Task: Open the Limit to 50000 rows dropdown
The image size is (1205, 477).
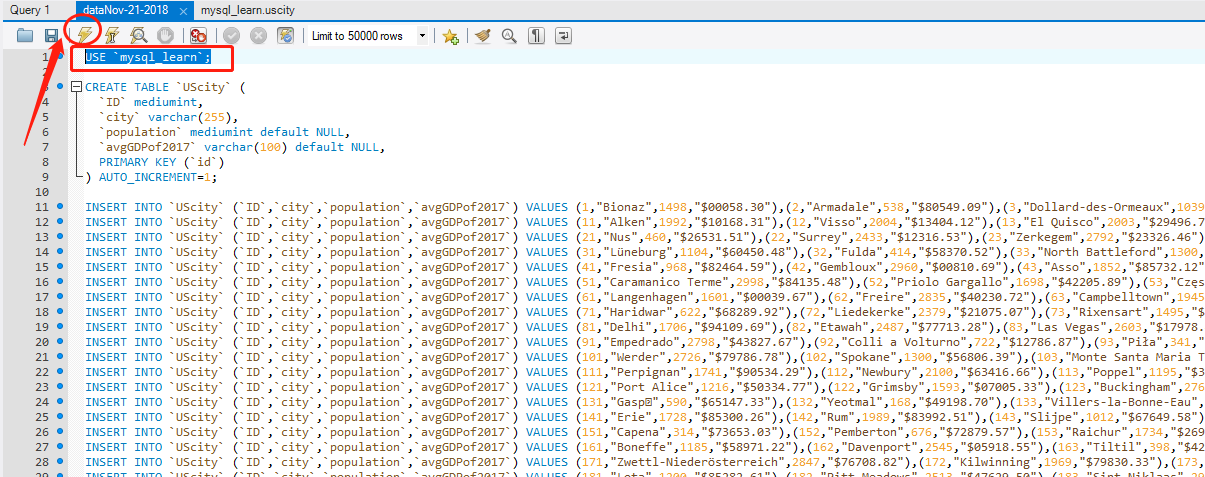Action: [367, 36]
